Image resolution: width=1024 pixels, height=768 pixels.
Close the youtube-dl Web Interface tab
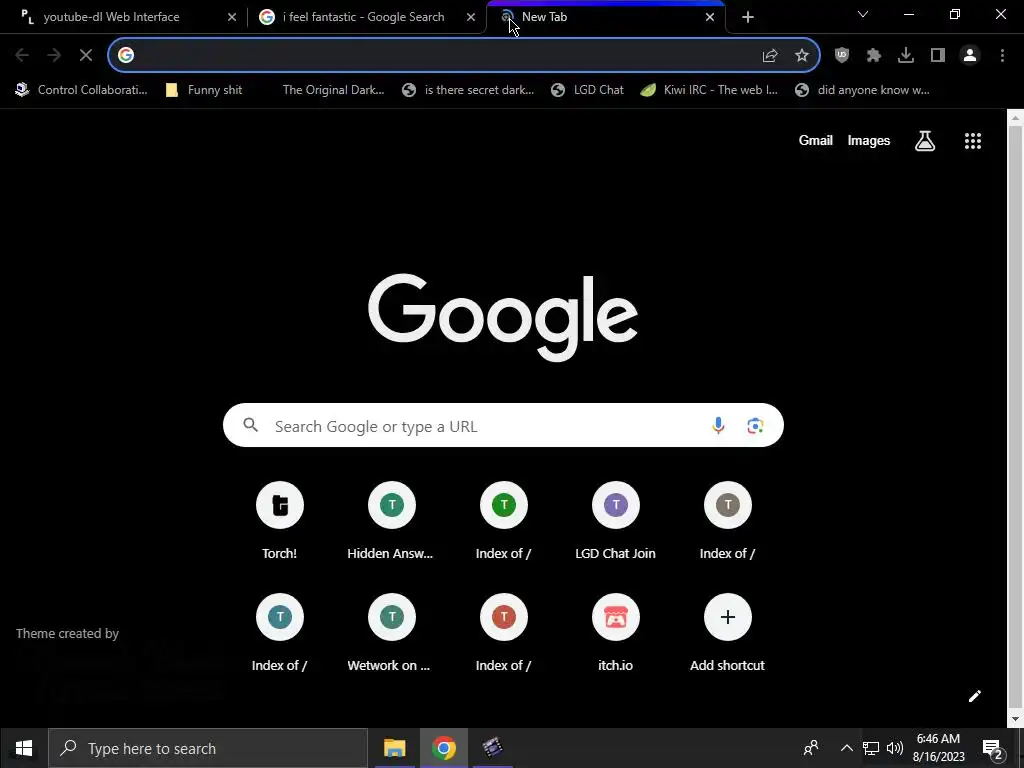(232, 18)
